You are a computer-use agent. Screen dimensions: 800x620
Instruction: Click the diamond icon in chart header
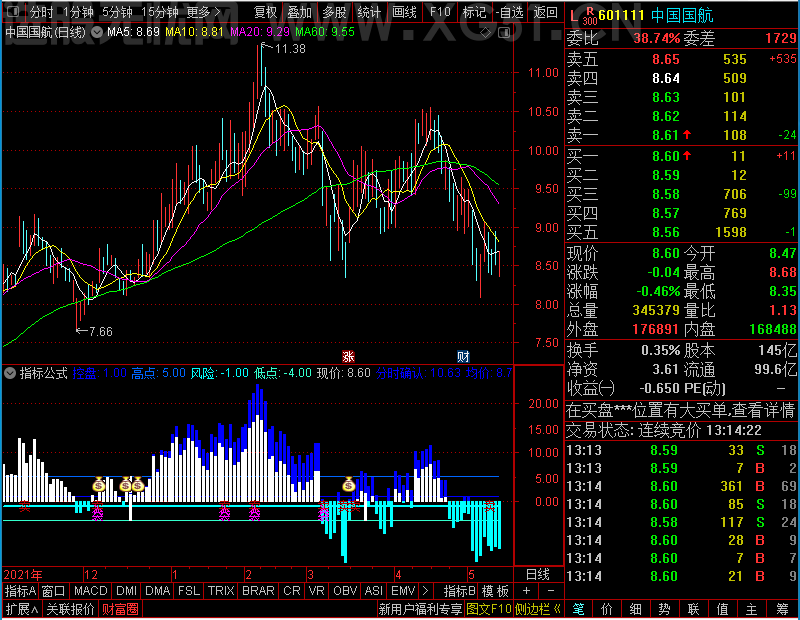pos(486,33)
